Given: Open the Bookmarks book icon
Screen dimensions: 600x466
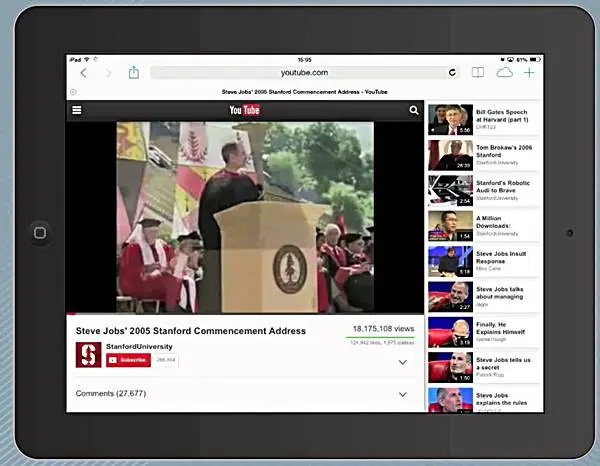Looking at the screenshot, I should pos(478,72).
